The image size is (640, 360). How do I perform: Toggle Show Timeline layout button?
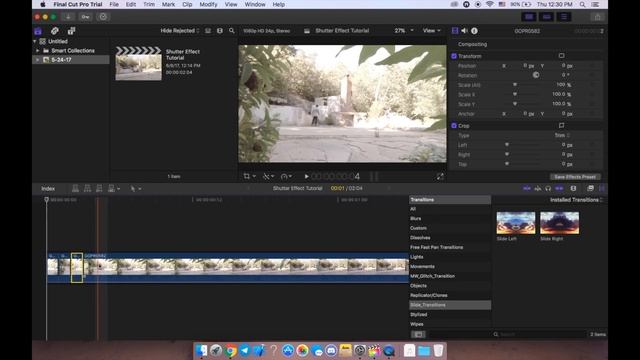tap(547, 17)
